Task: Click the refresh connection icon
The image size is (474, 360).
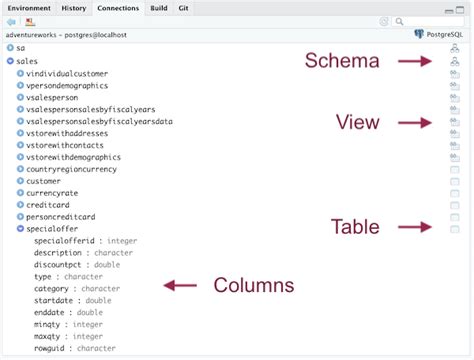Action: pyautogui.click(x=384, y=22)
